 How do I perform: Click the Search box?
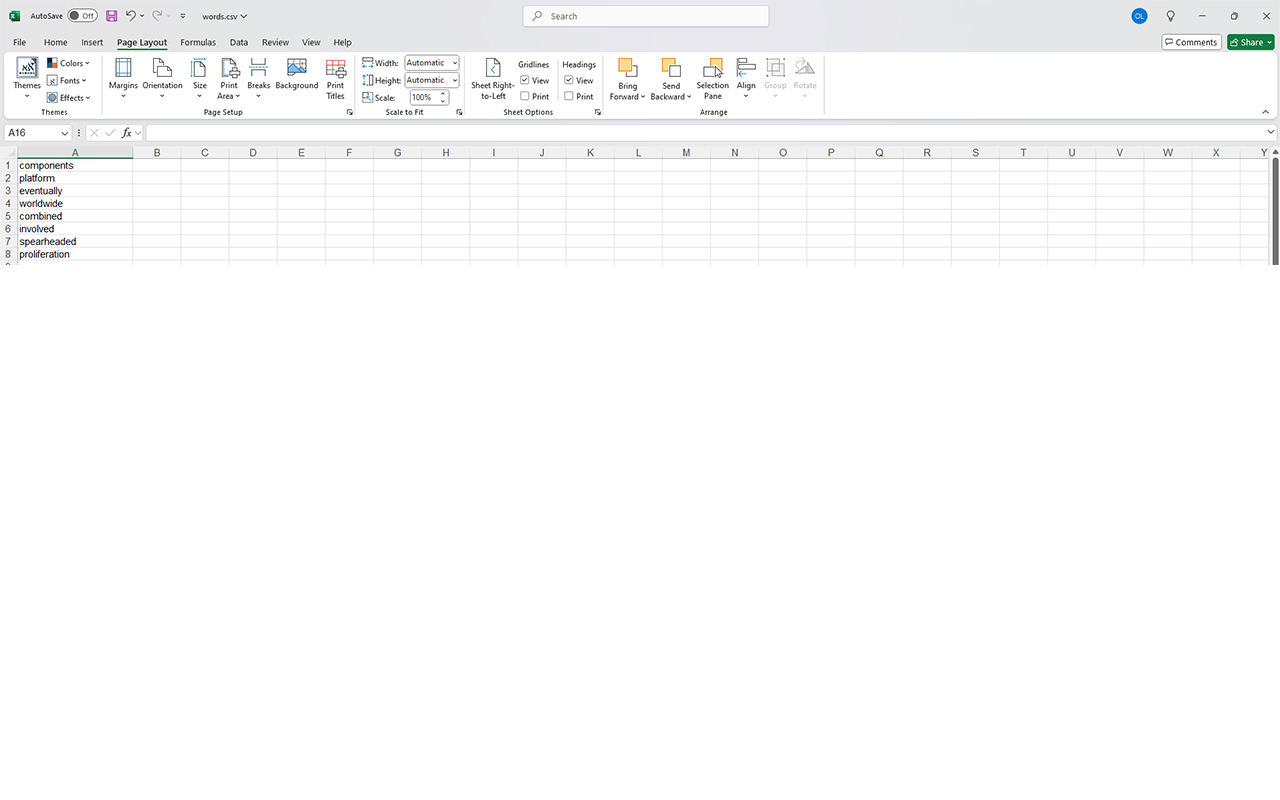646,16
